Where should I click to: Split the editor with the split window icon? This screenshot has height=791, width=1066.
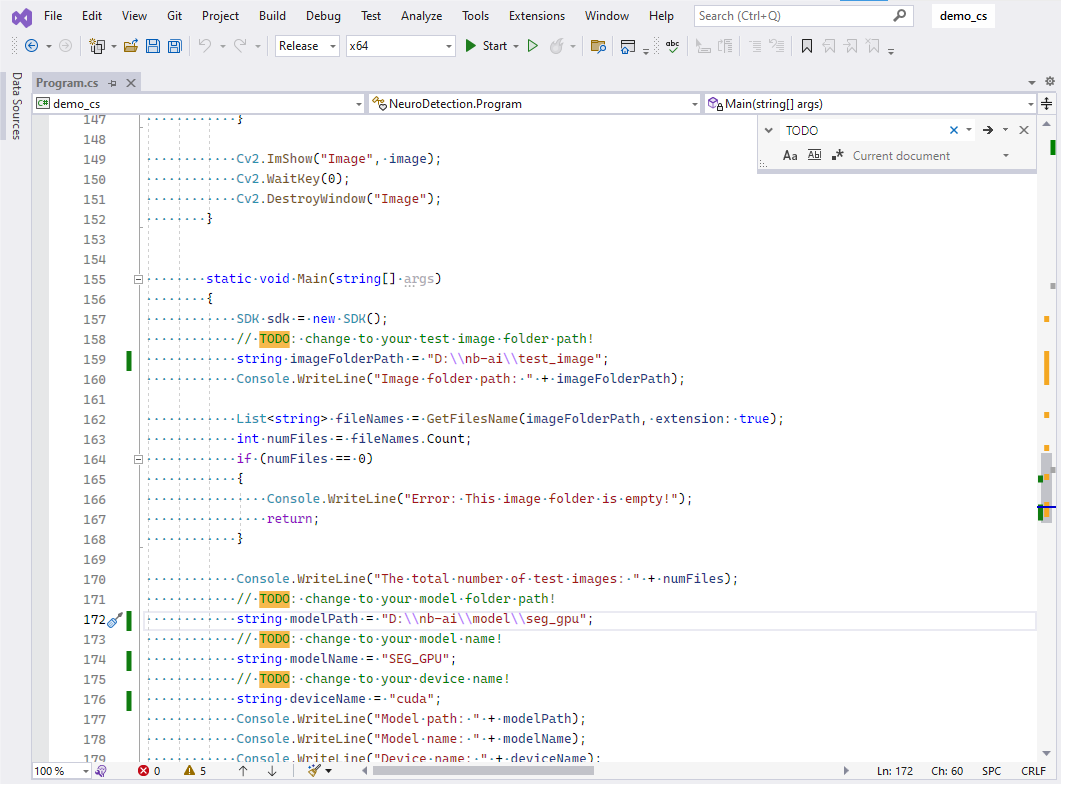(x=1047, y=104)
